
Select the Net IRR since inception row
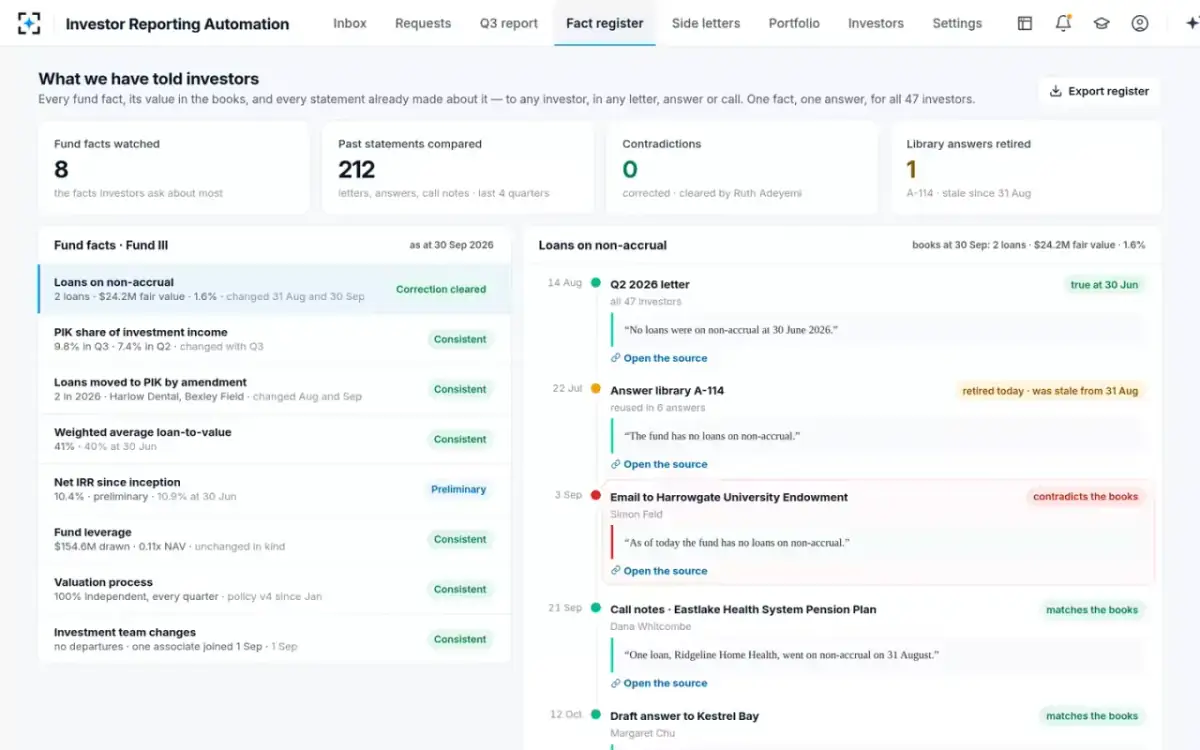pyautogui.click(x=274, y=489)
